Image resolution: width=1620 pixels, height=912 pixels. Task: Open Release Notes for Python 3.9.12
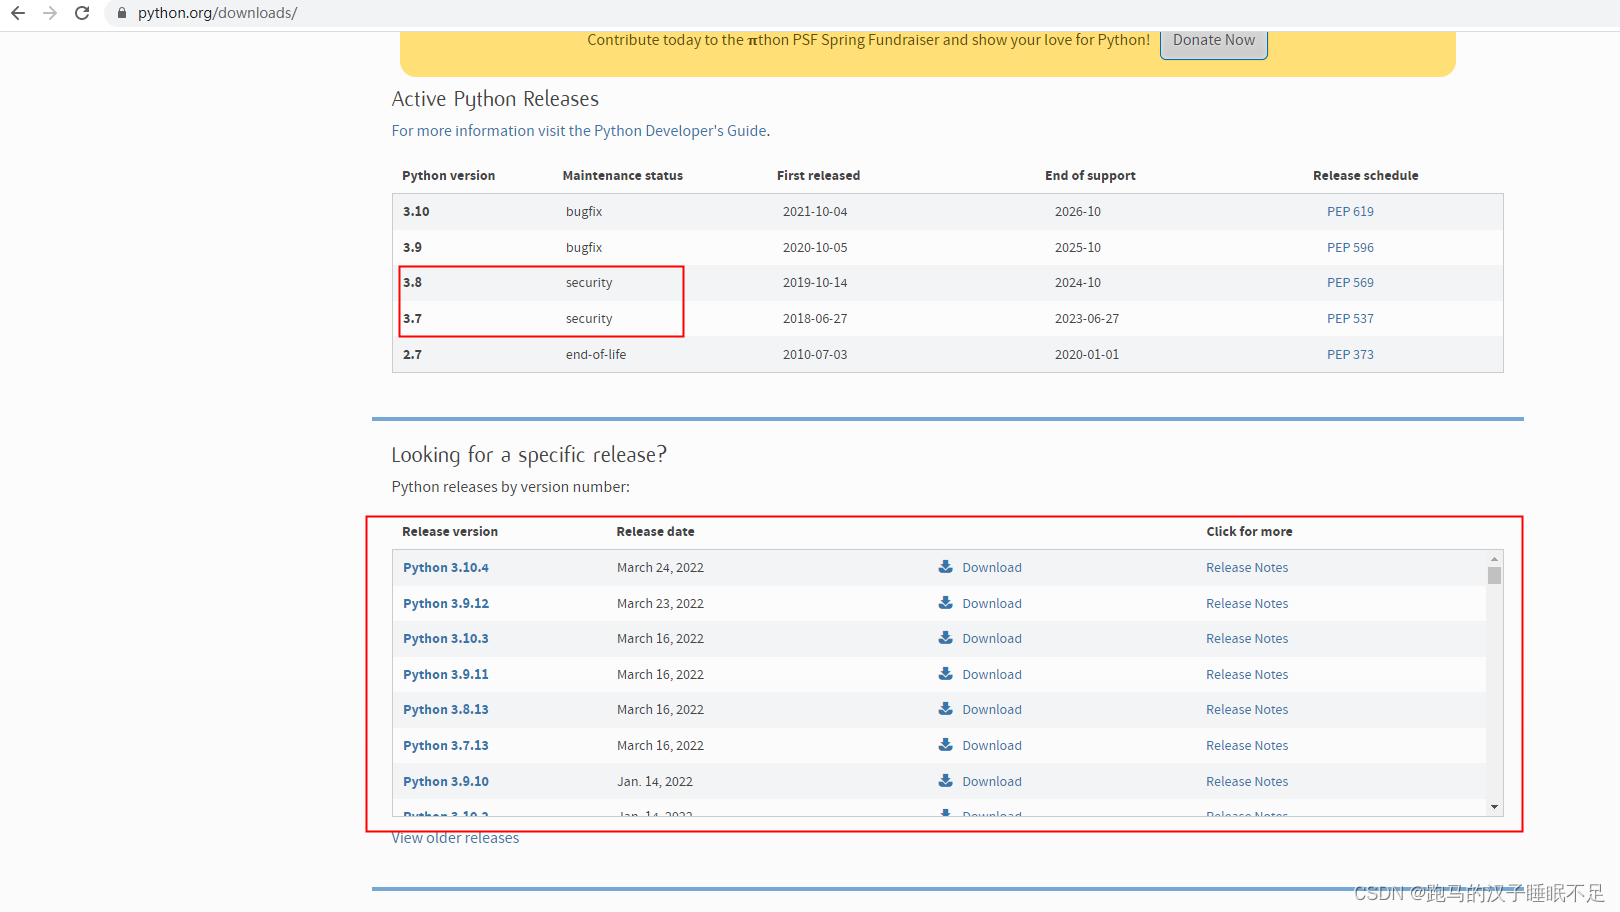click(1247, 604)
